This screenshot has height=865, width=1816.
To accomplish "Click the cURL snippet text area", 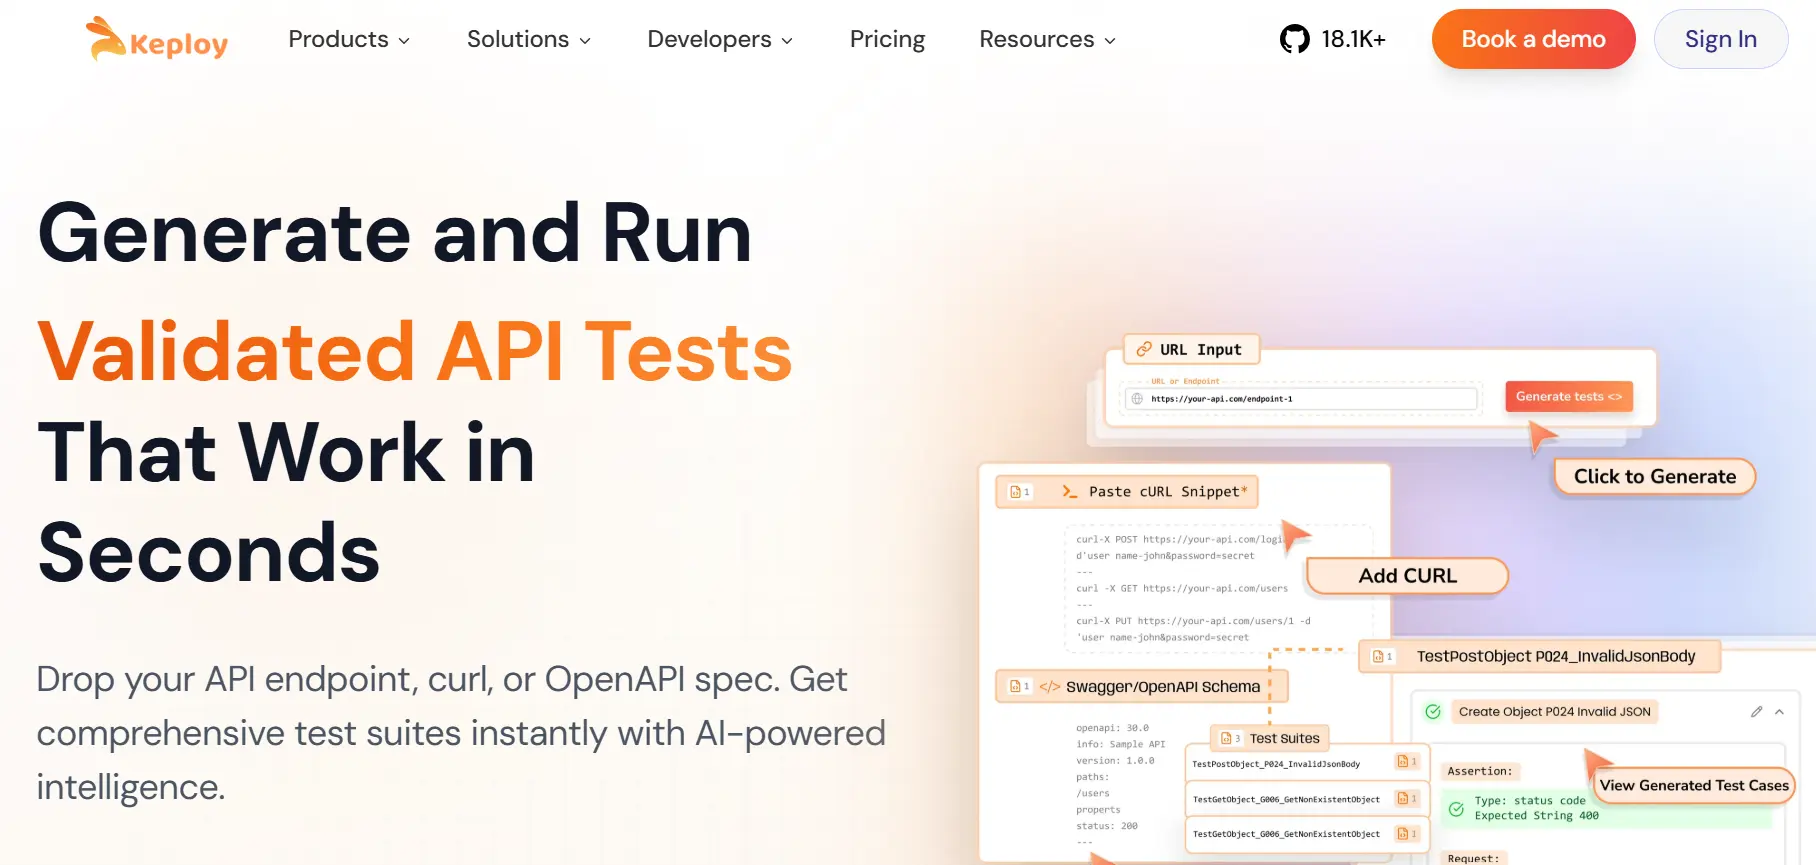I will click(x=1218, y=588).
